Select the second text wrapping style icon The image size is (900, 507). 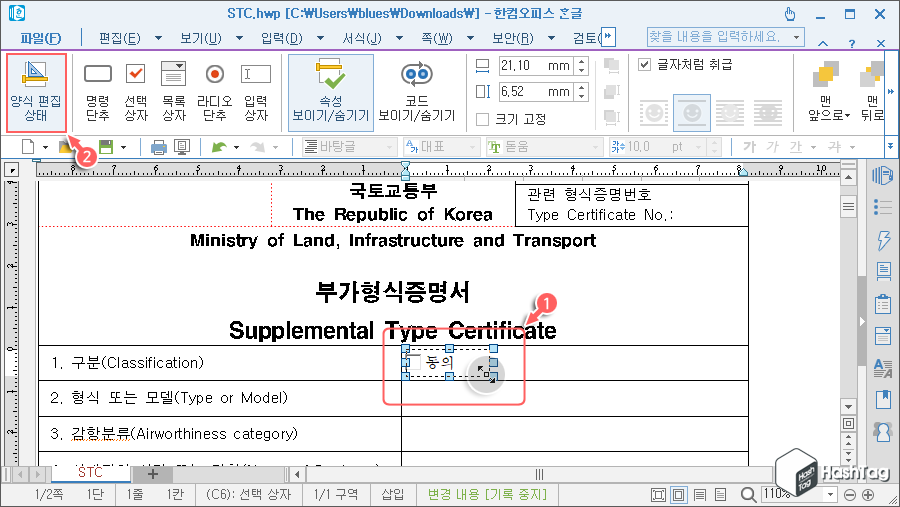click(x=692, y=113)
